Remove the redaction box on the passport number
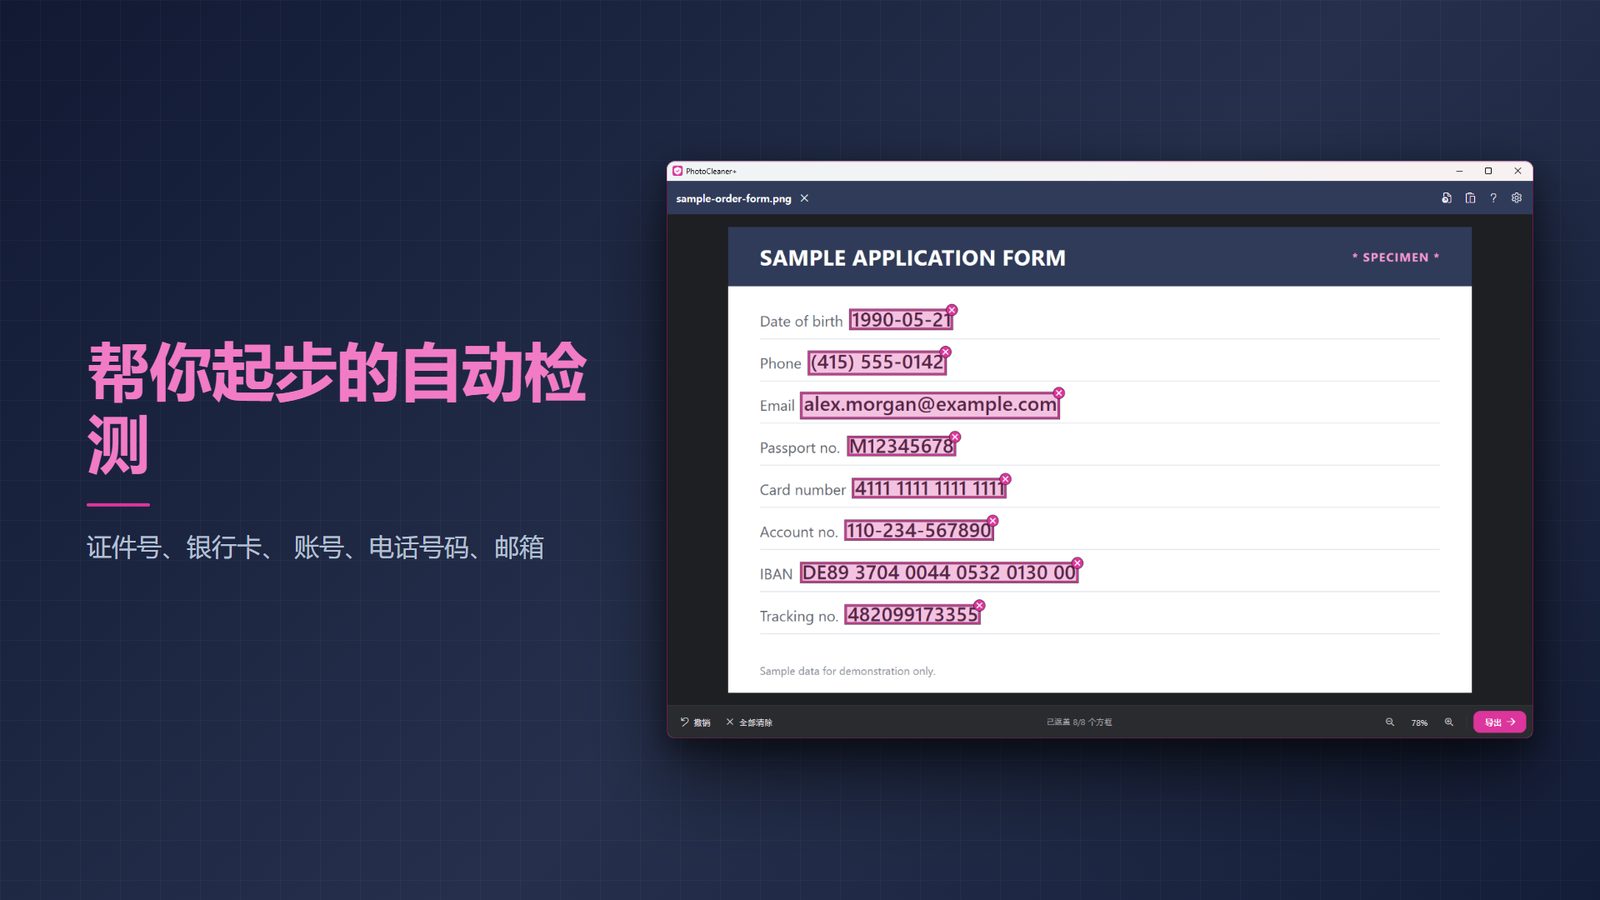Image resolution: width=1600 pixels, height=900 pixels. pos(955,437)
